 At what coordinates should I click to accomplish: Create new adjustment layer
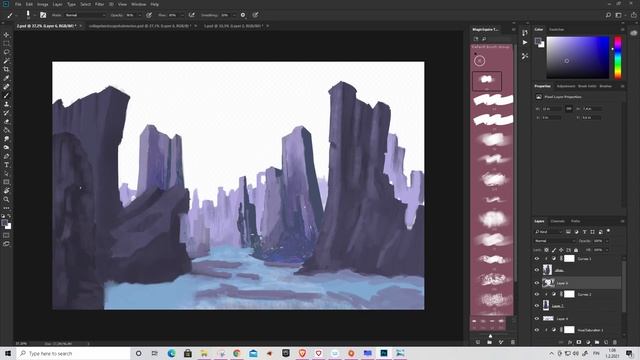coord(588,342)
